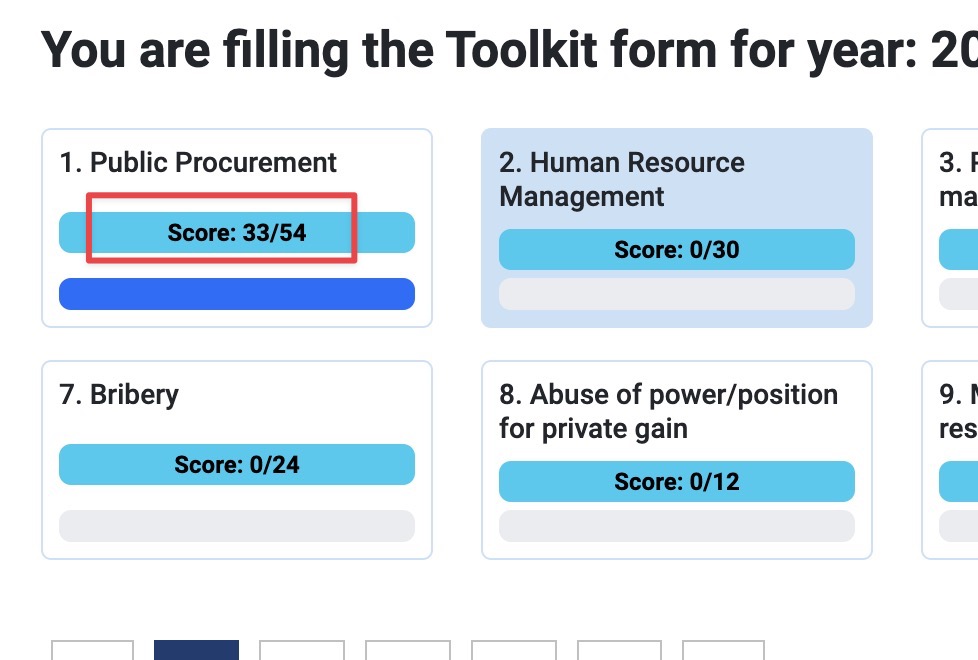Click the first outlined page button at the bottom left

click(92, 650)
